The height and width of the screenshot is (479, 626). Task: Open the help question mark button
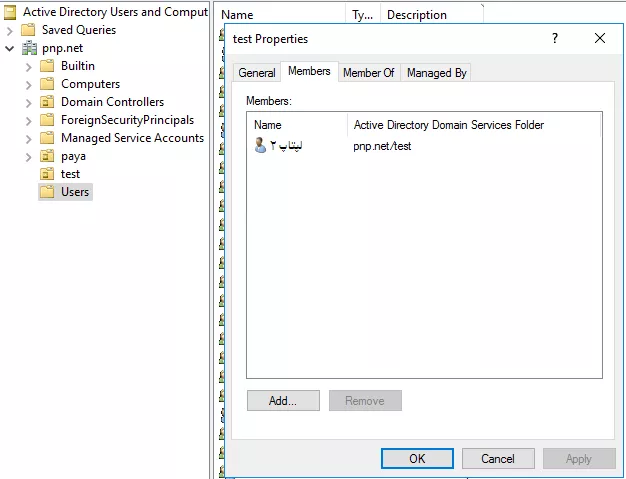pyautogui.click(x=555, y=38)
